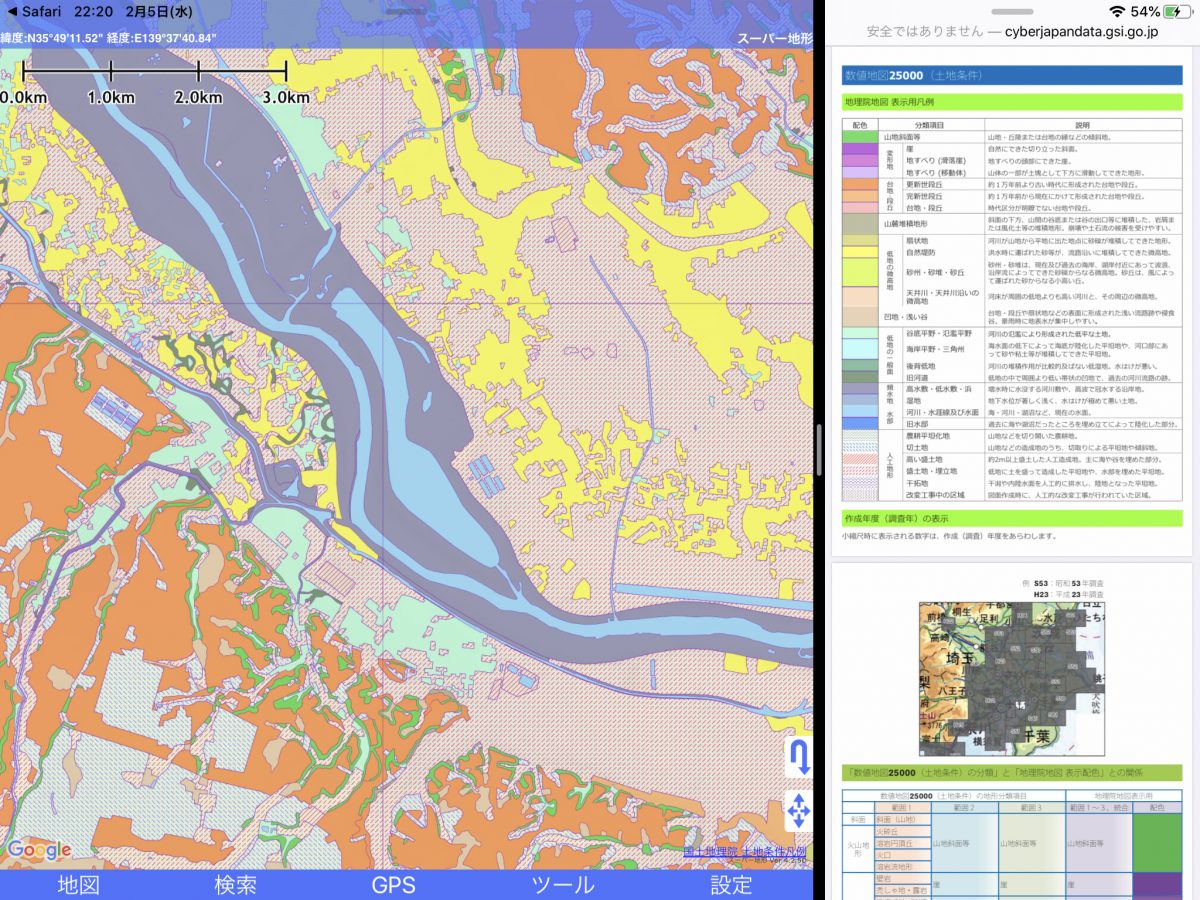This screenshot has height=900, width=1200.
Task: Tap the latitude longitude coordinate readout
Action: click(x=110, y=39)
